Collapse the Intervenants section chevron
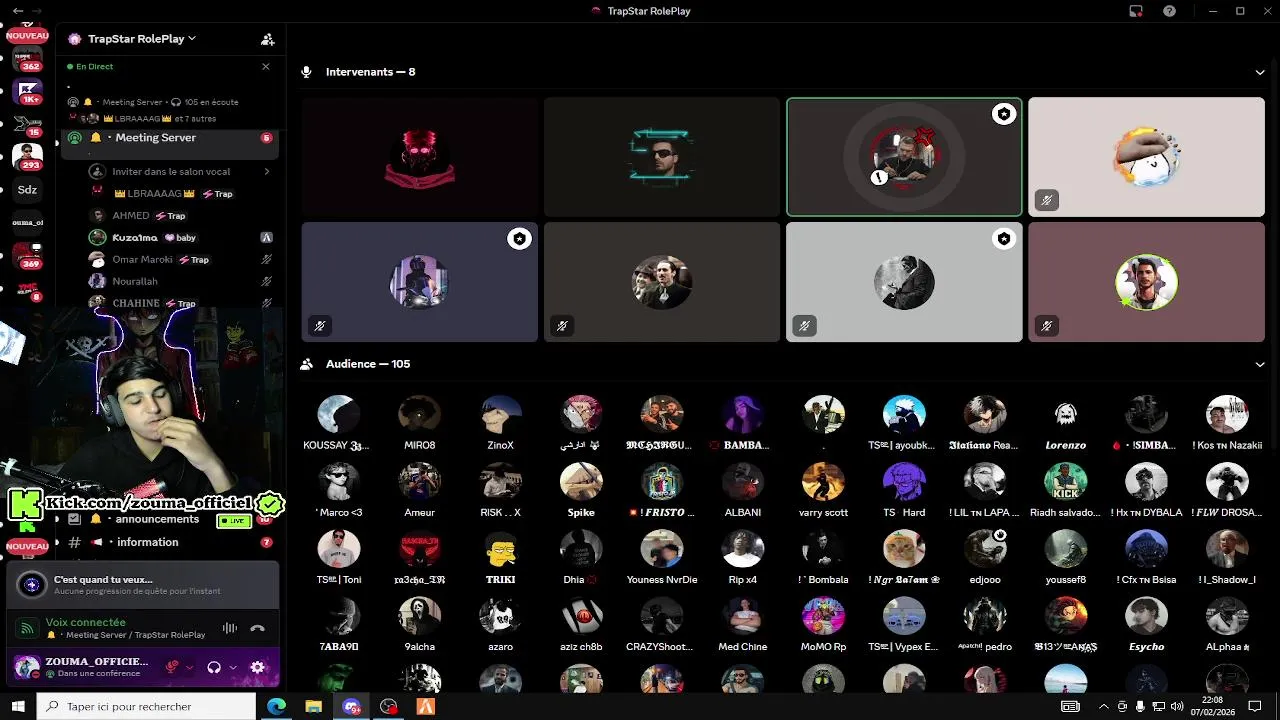Viewport: 1280px width, 720px height. coord(1260,72)
